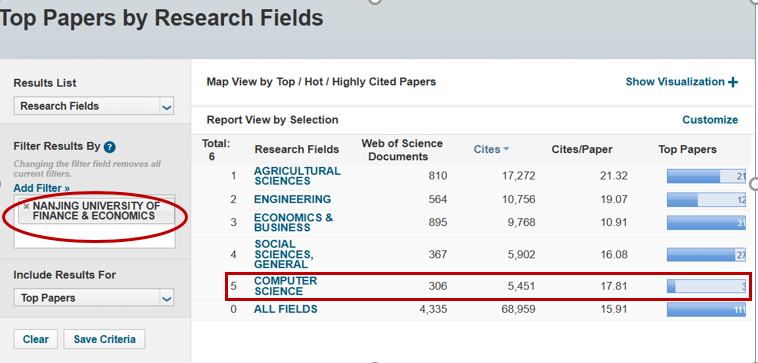Open the Engineering field link
This screenshot has width=758, height=363.
tap(292, 199)
